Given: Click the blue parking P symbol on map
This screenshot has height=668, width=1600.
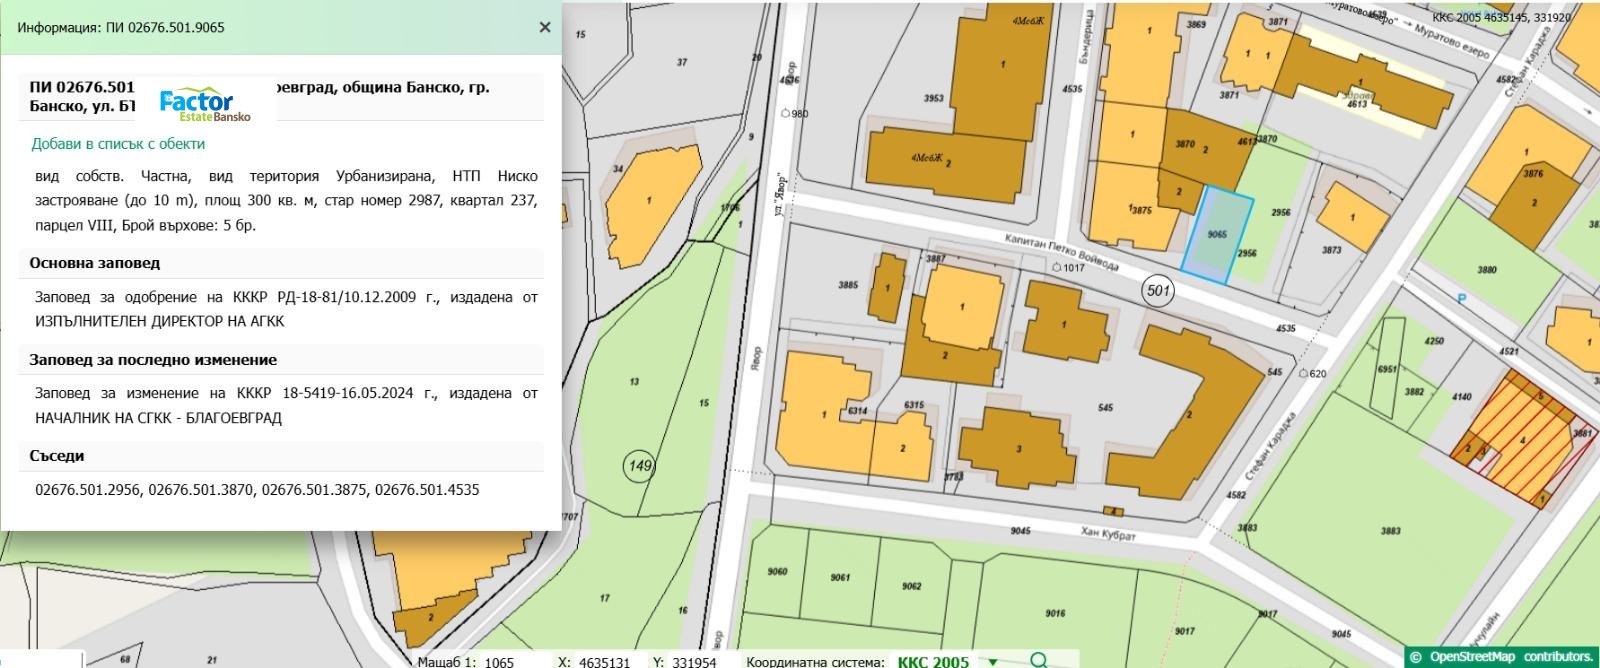Looking at the screenshot, I should click(1462, 298).
